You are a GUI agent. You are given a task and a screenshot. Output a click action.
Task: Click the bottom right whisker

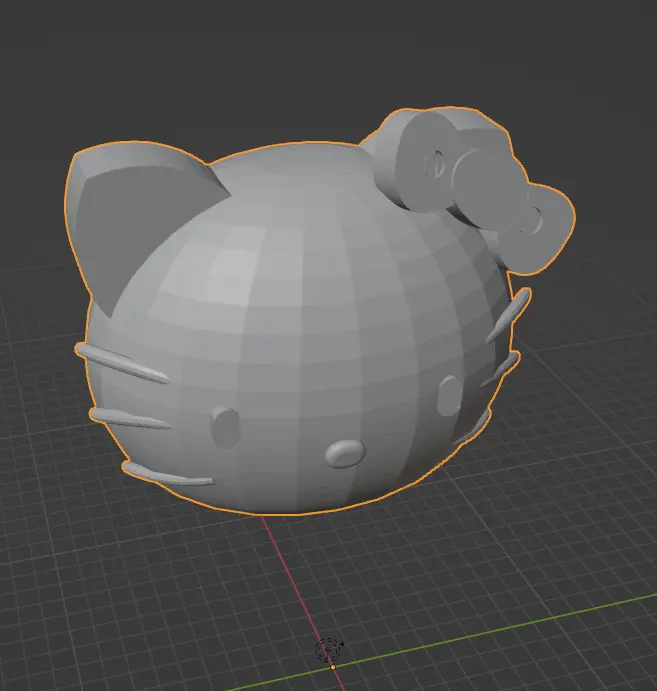(474, 425)
